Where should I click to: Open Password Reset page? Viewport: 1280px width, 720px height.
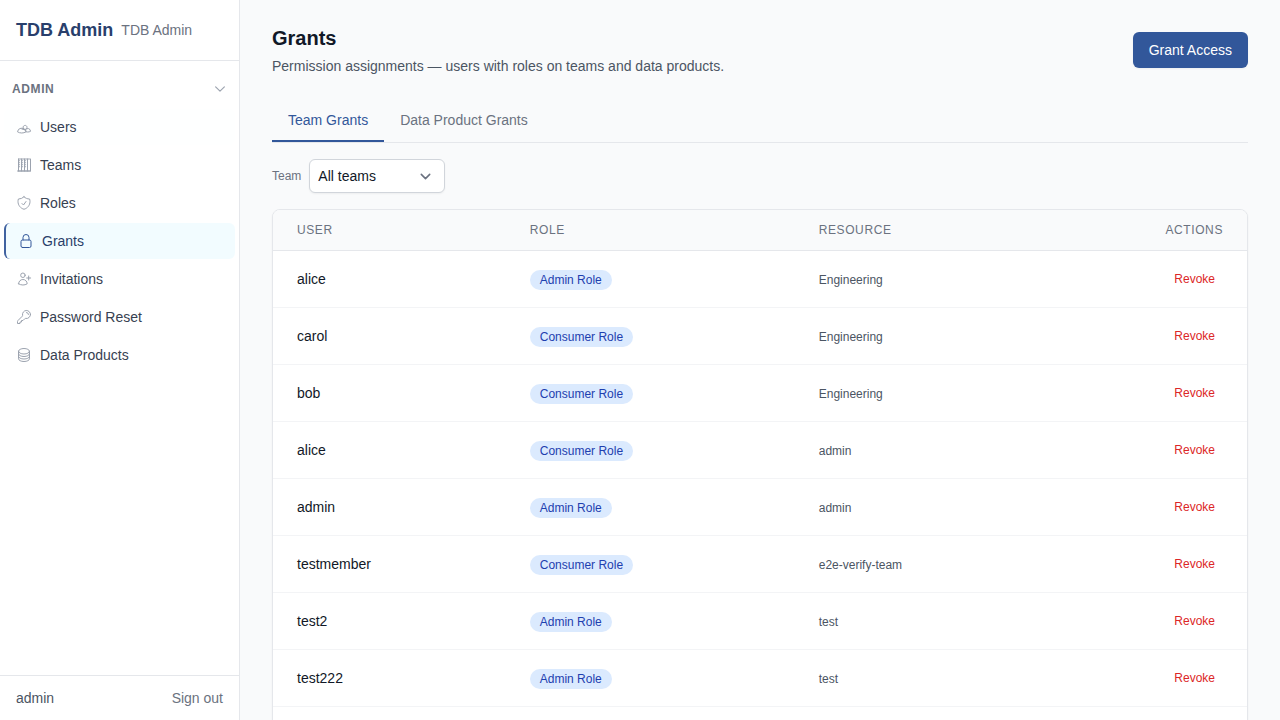click(x=120, y=317)
